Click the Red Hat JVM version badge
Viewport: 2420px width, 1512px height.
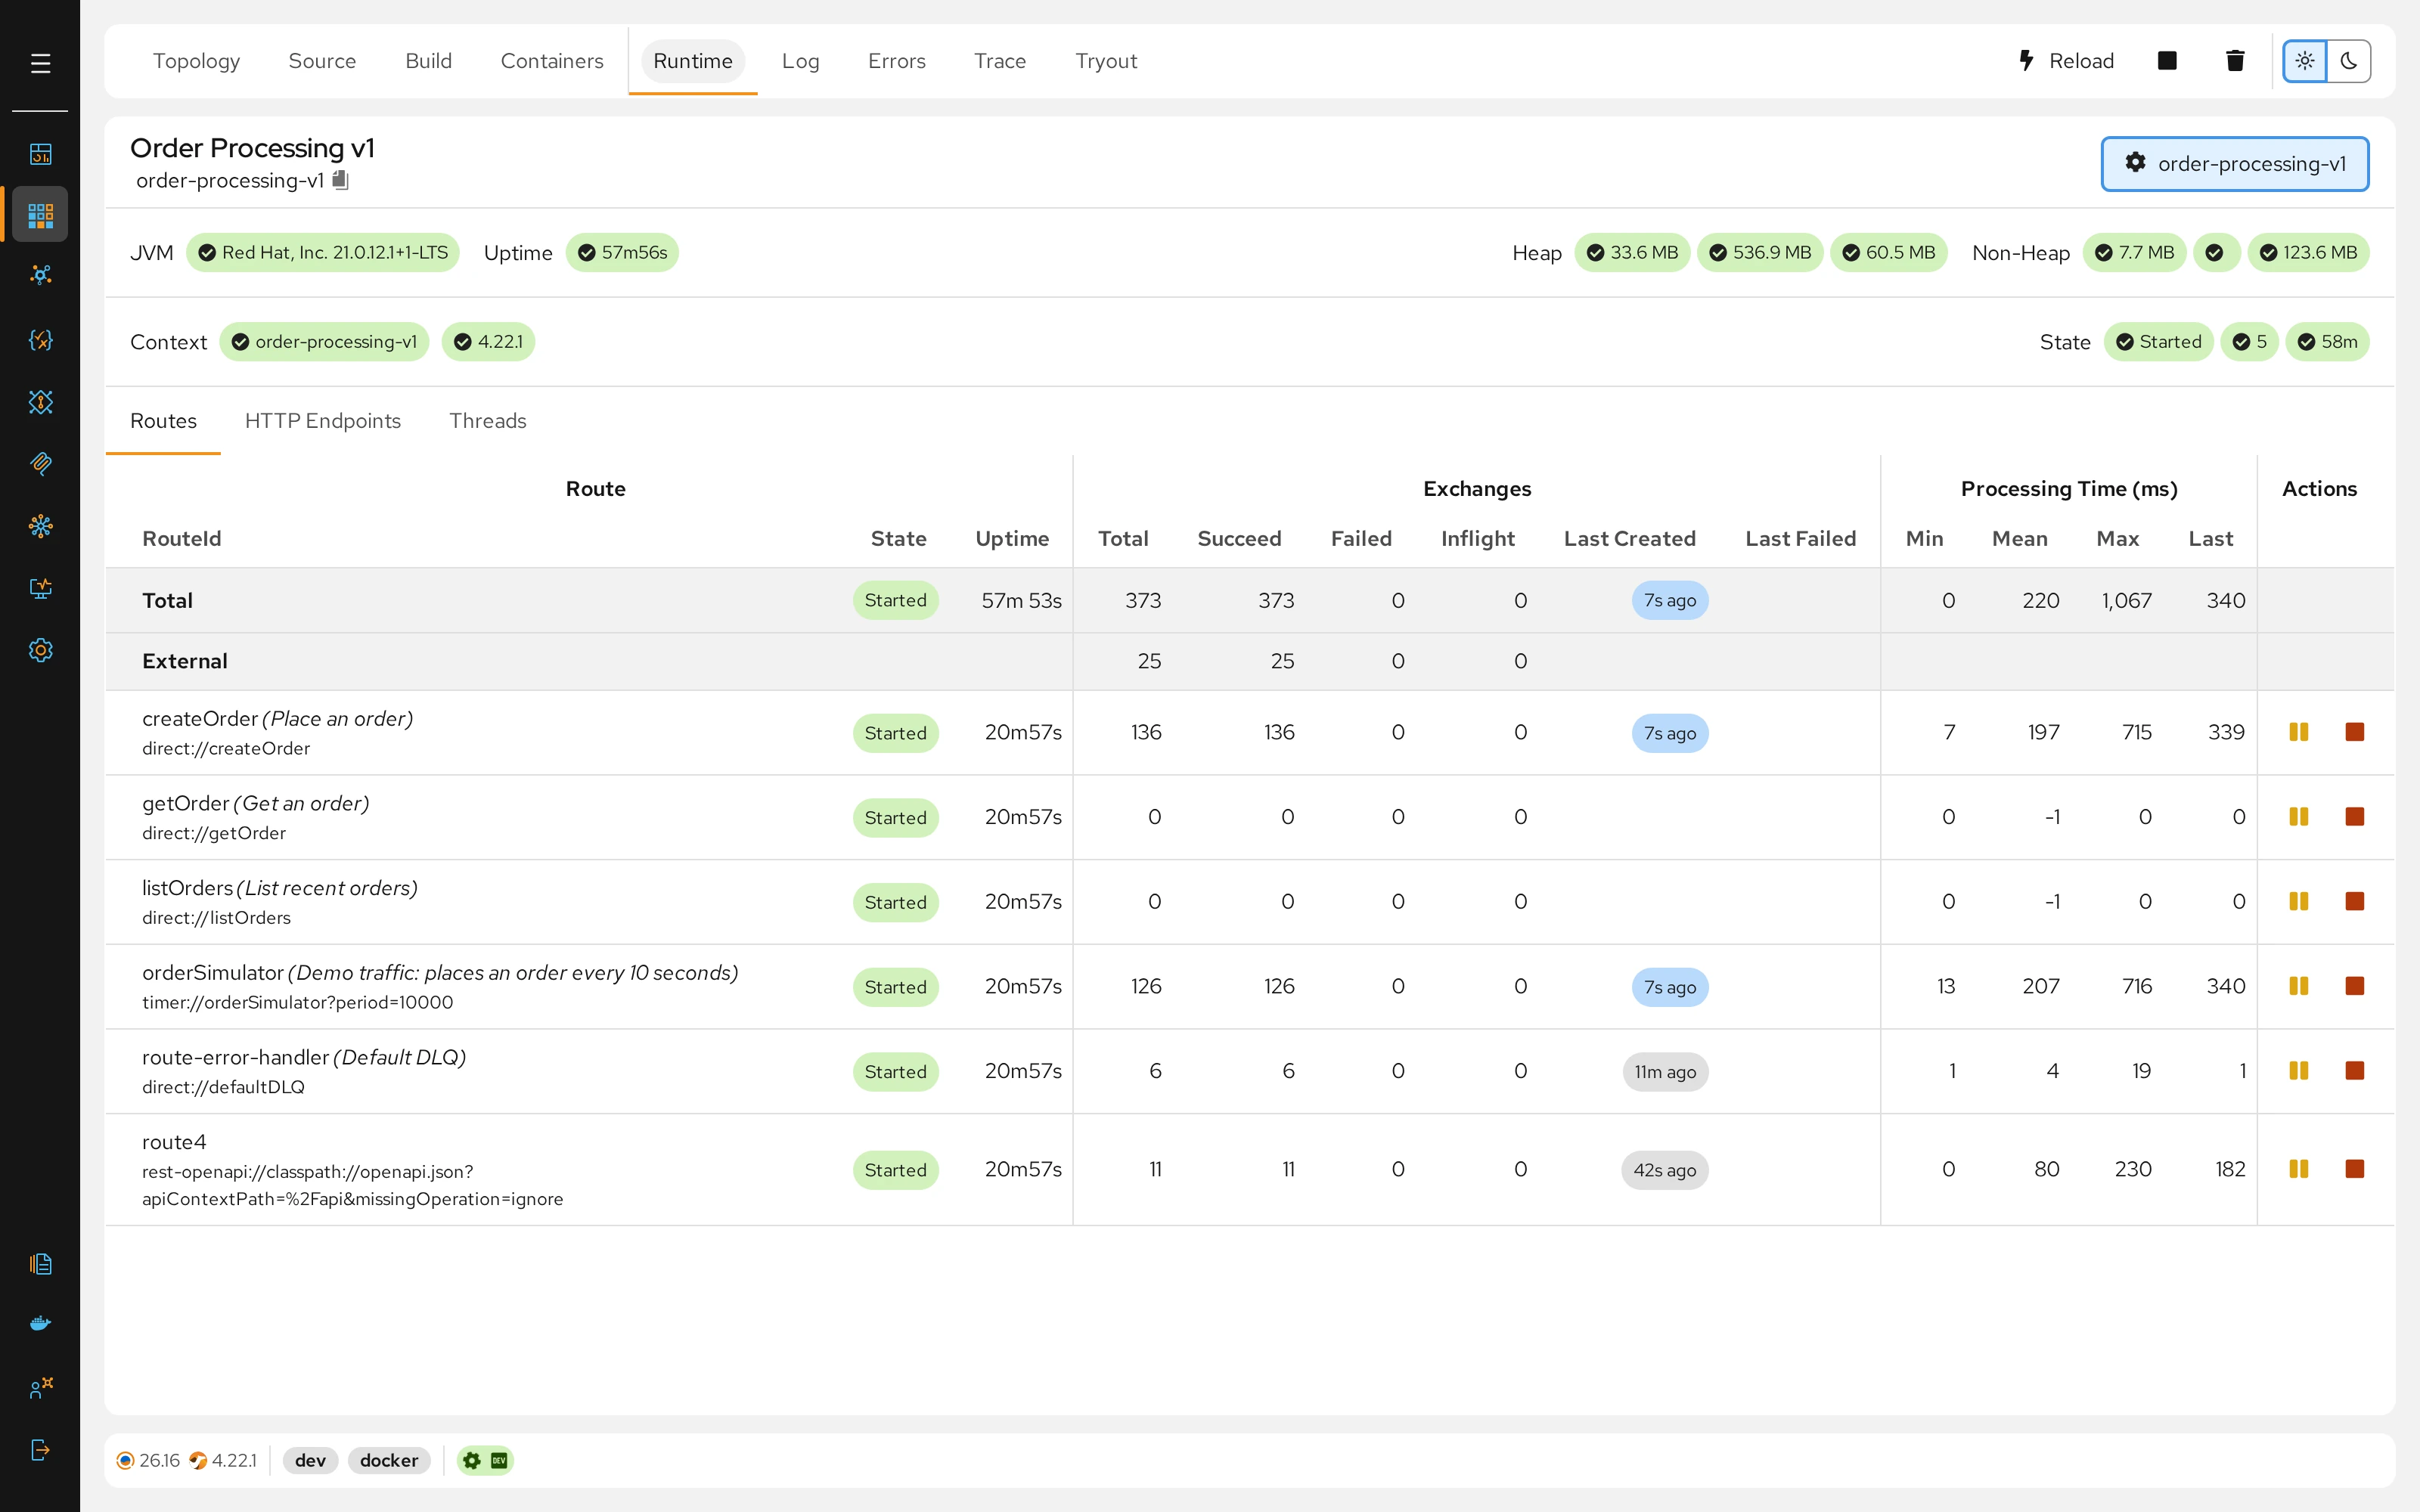(x=323, y=253)
